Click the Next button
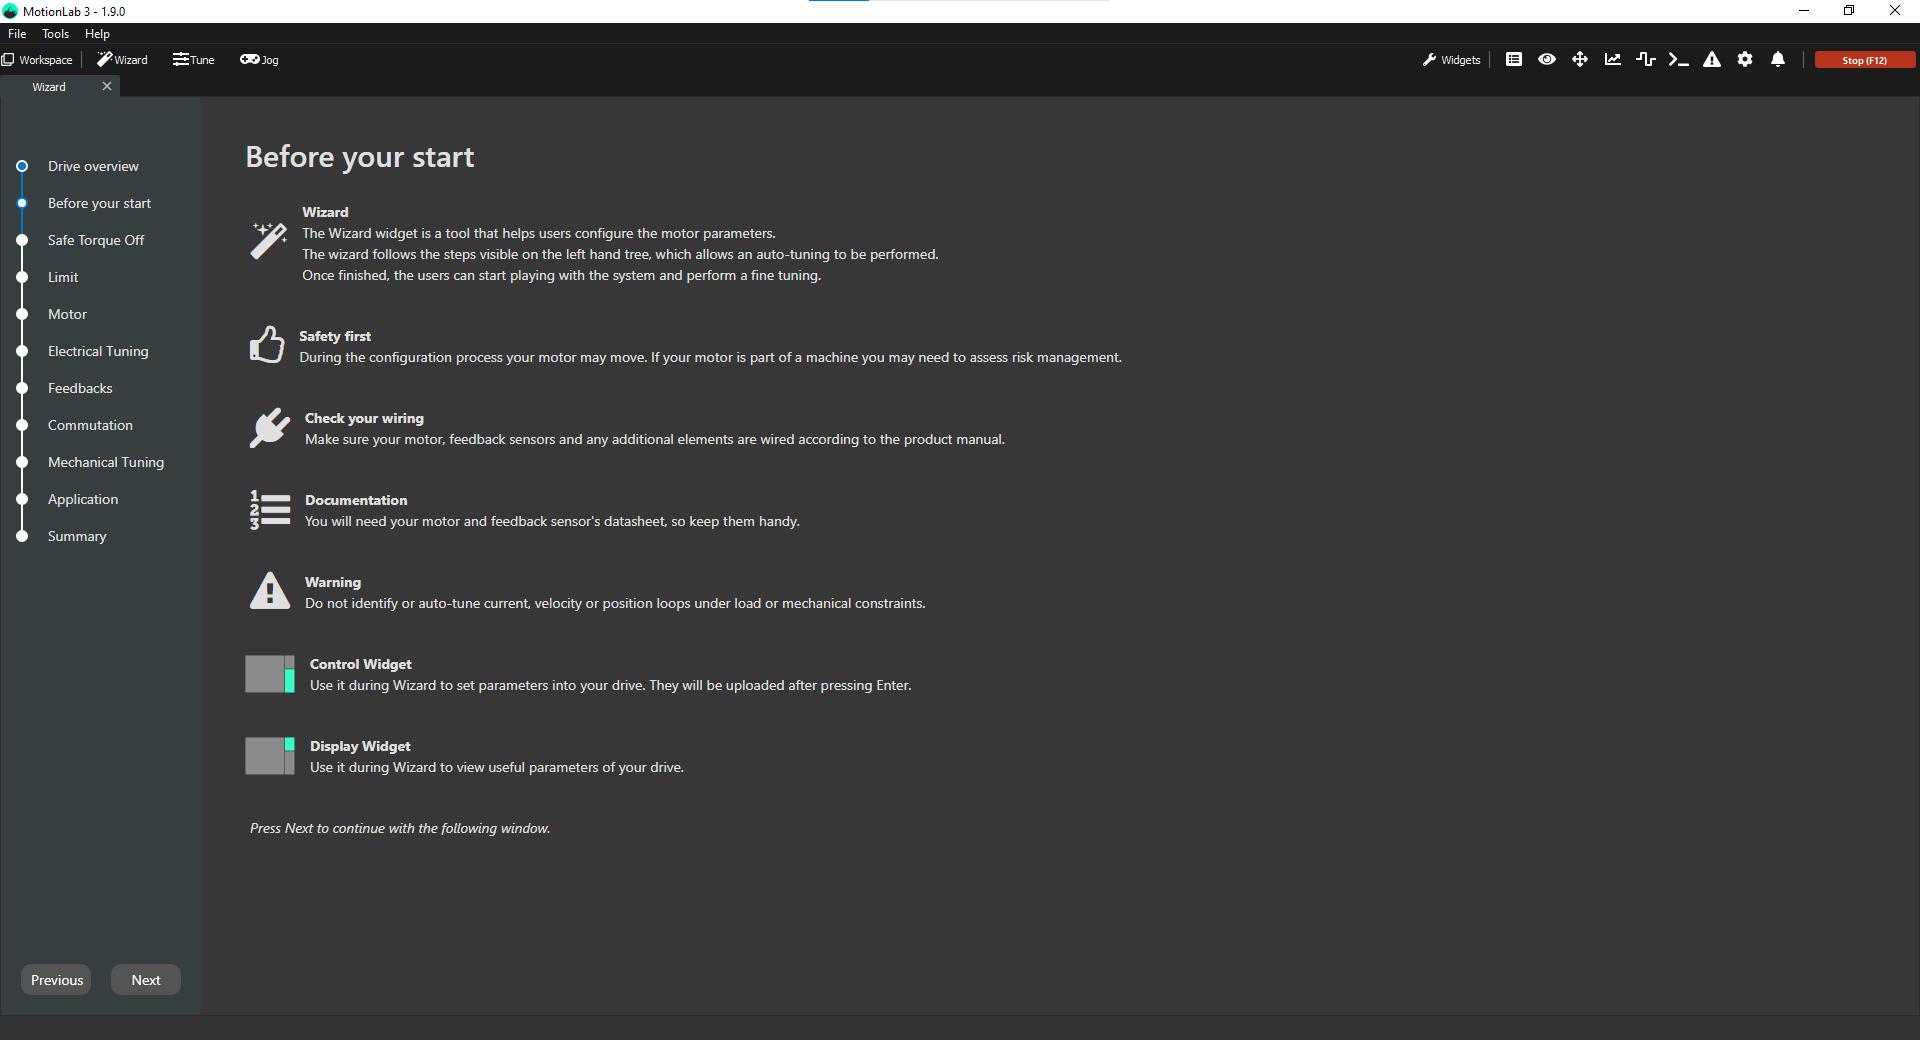Screen dimensions: 1920x1040 pyautogui.click(x=146, y=980)
